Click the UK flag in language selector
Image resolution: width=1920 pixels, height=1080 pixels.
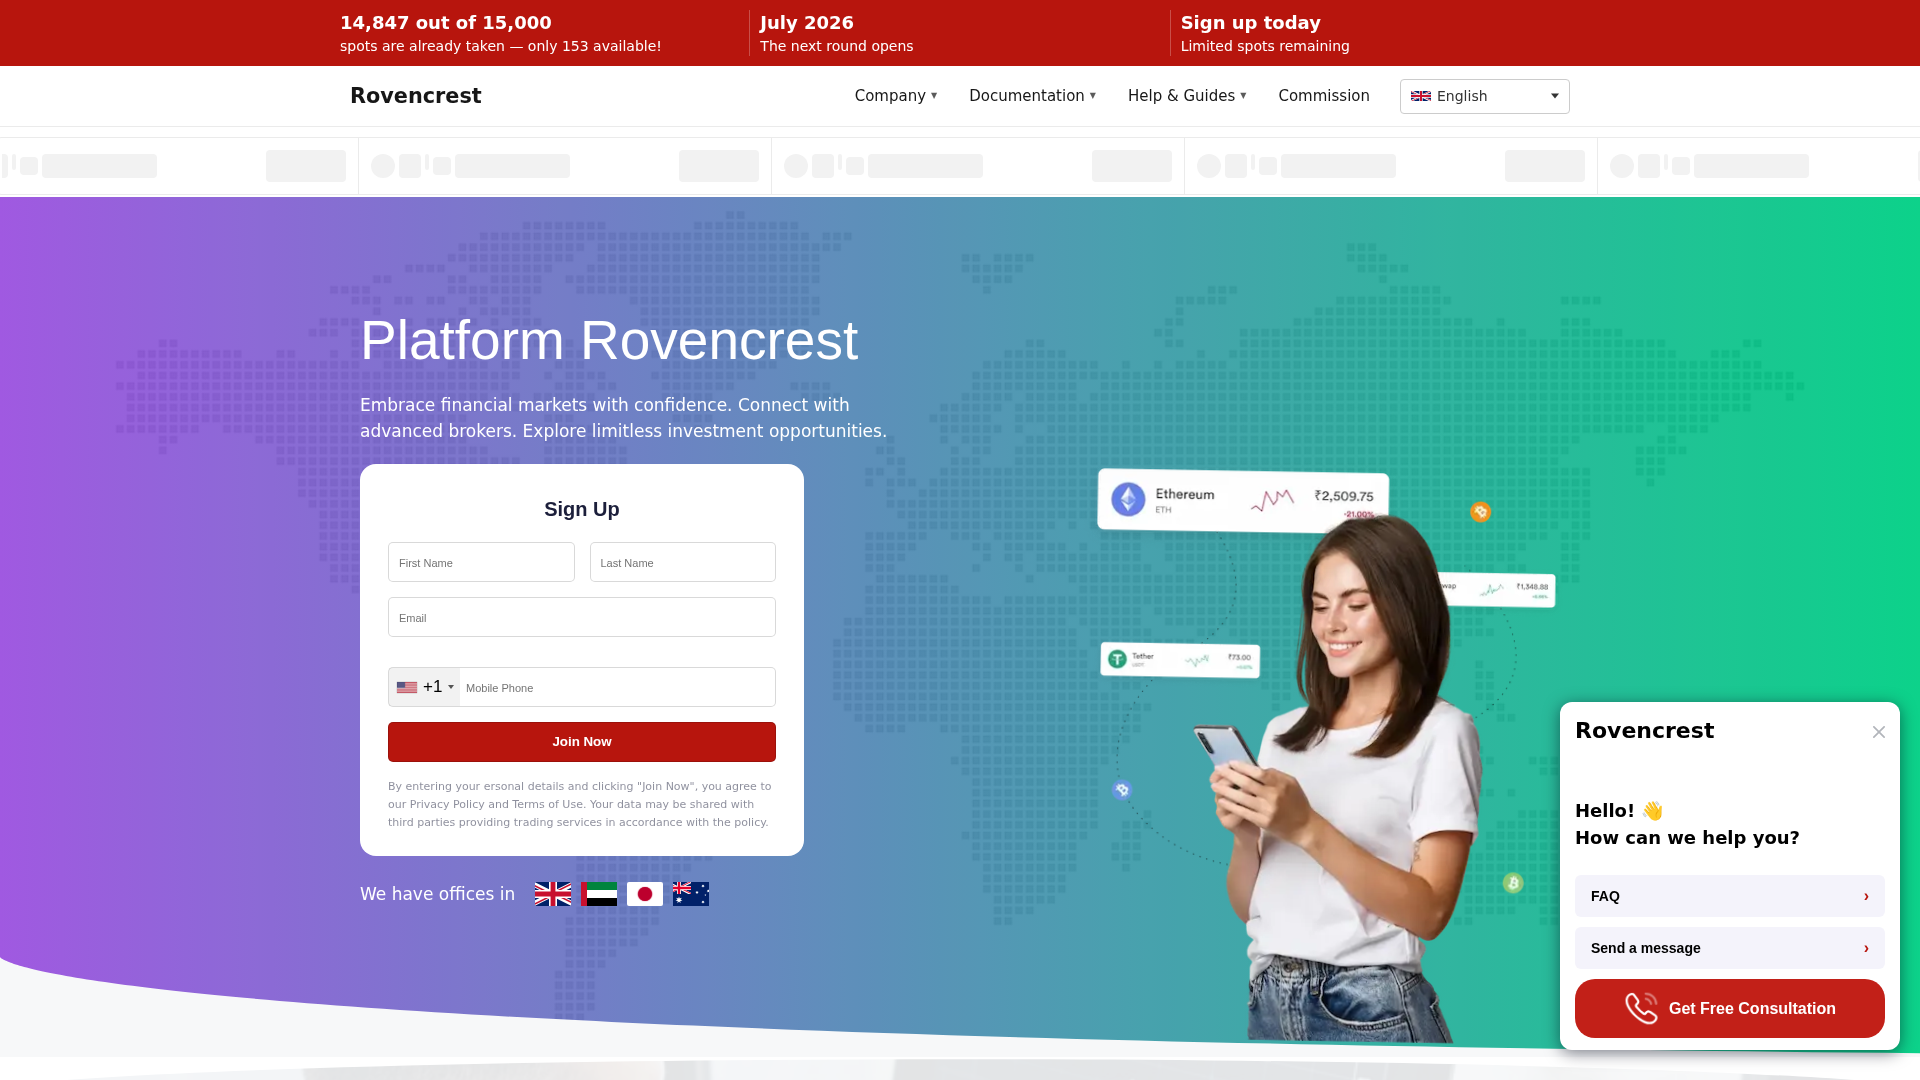tap(1421, 96)
